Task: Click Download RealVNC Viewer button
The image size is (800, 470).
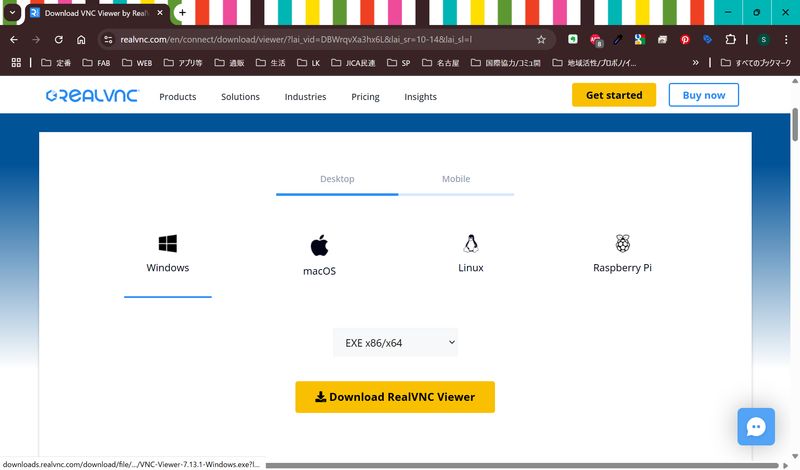Action: [395, 397]
